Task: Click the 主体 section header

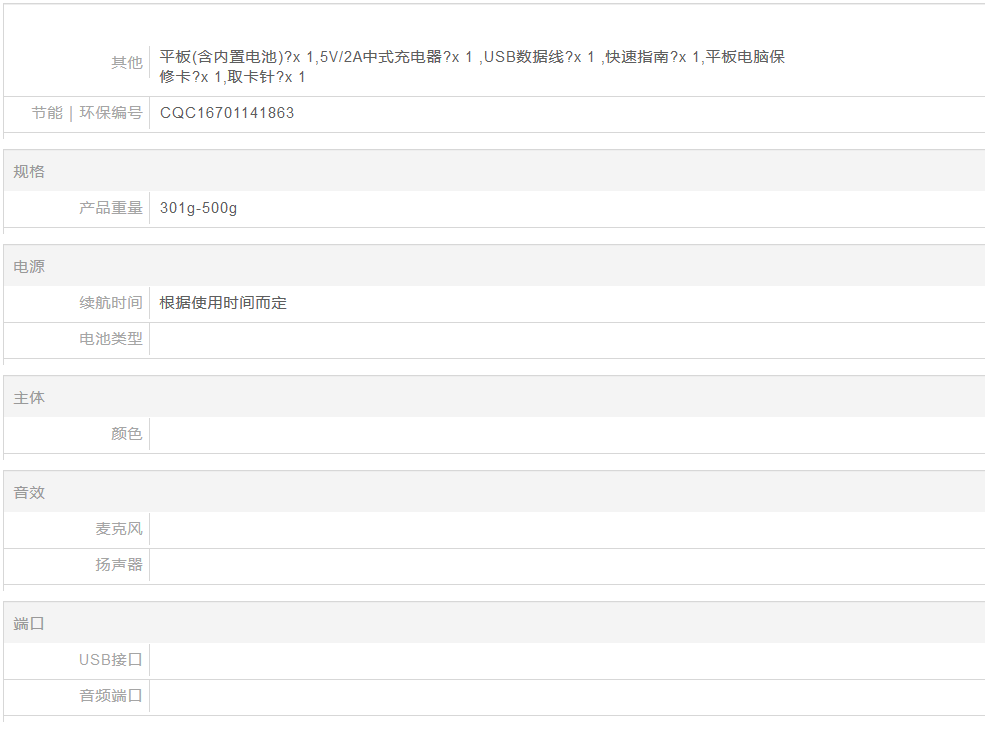Action: pos(29,398)
